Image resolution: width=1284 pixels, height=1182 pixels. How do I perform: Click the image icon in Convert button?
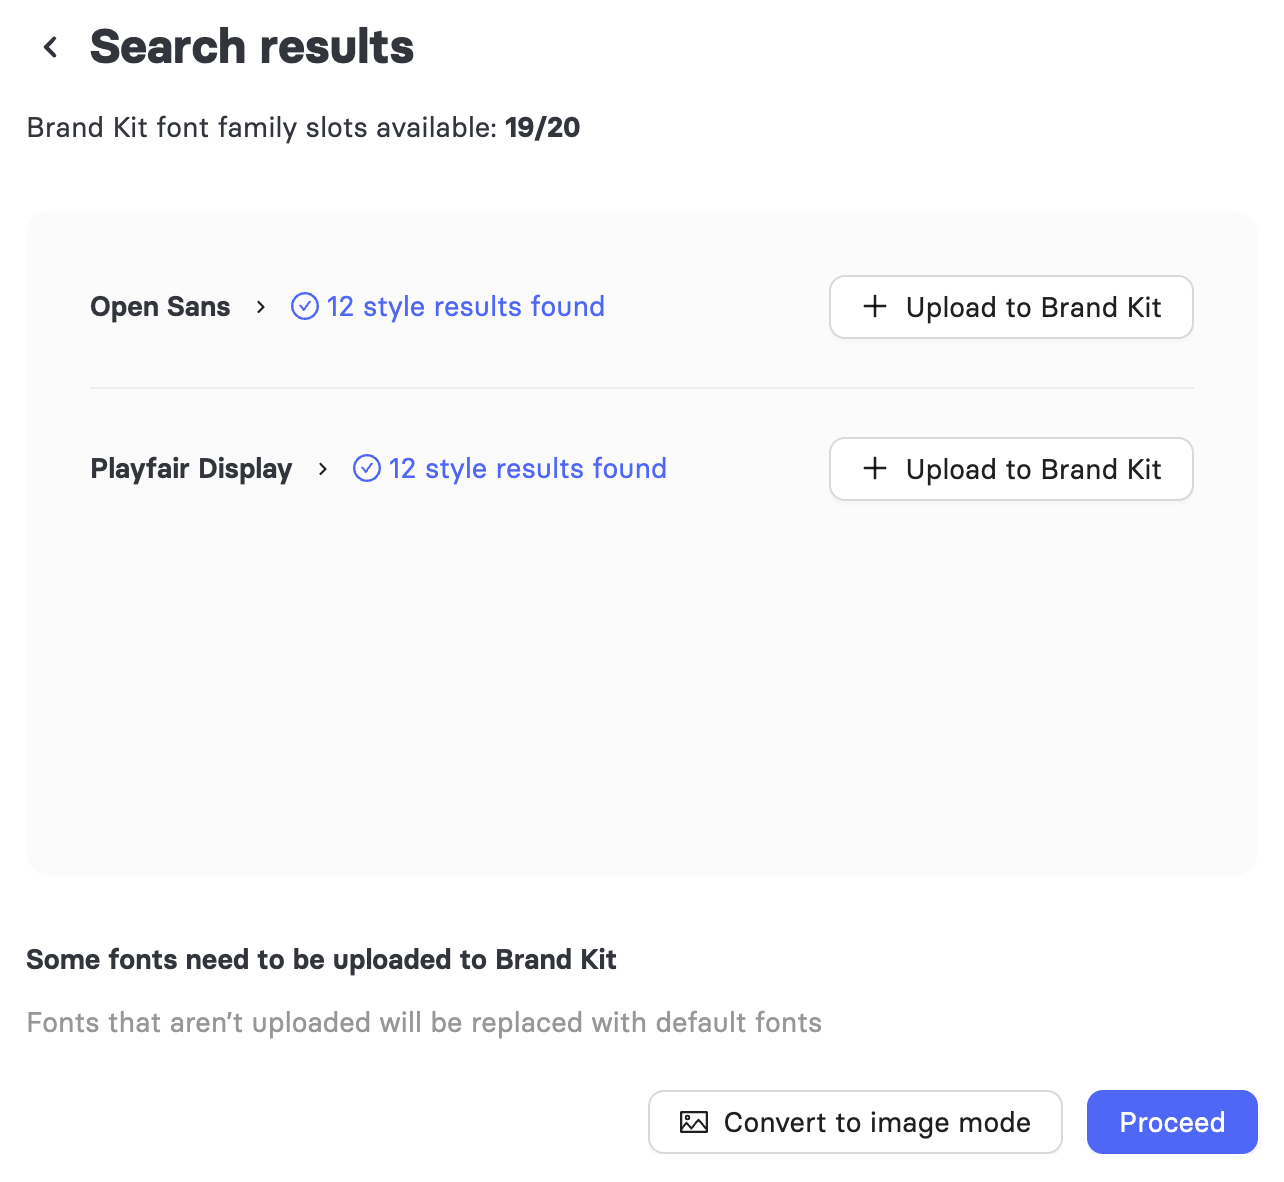pyautogui.click(x=694, y=1122)
